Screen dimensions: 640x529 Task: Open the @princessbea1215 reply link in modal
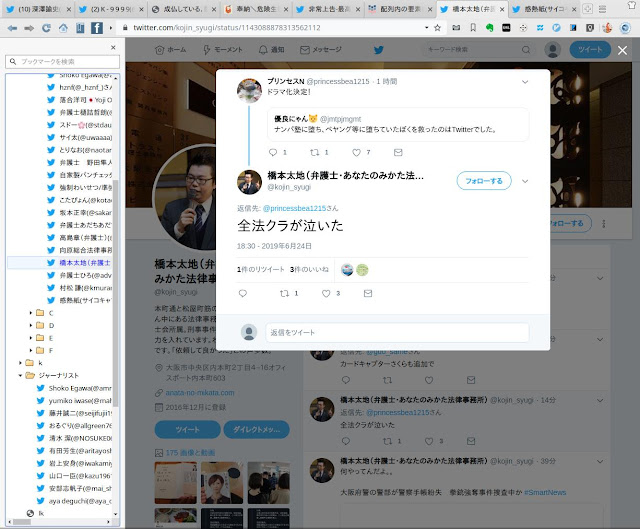(x=294, y=208)
